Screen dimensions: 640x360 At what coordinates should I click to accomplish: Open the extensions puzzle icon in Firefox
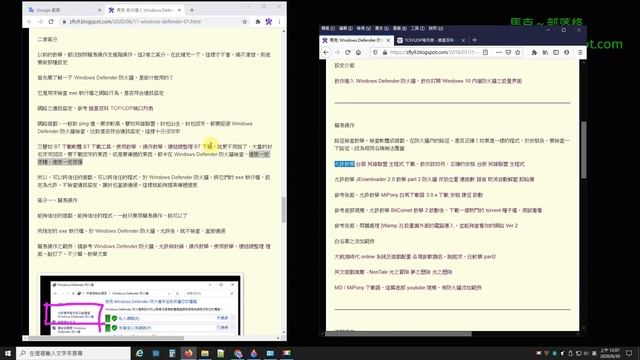coord(534,52)
